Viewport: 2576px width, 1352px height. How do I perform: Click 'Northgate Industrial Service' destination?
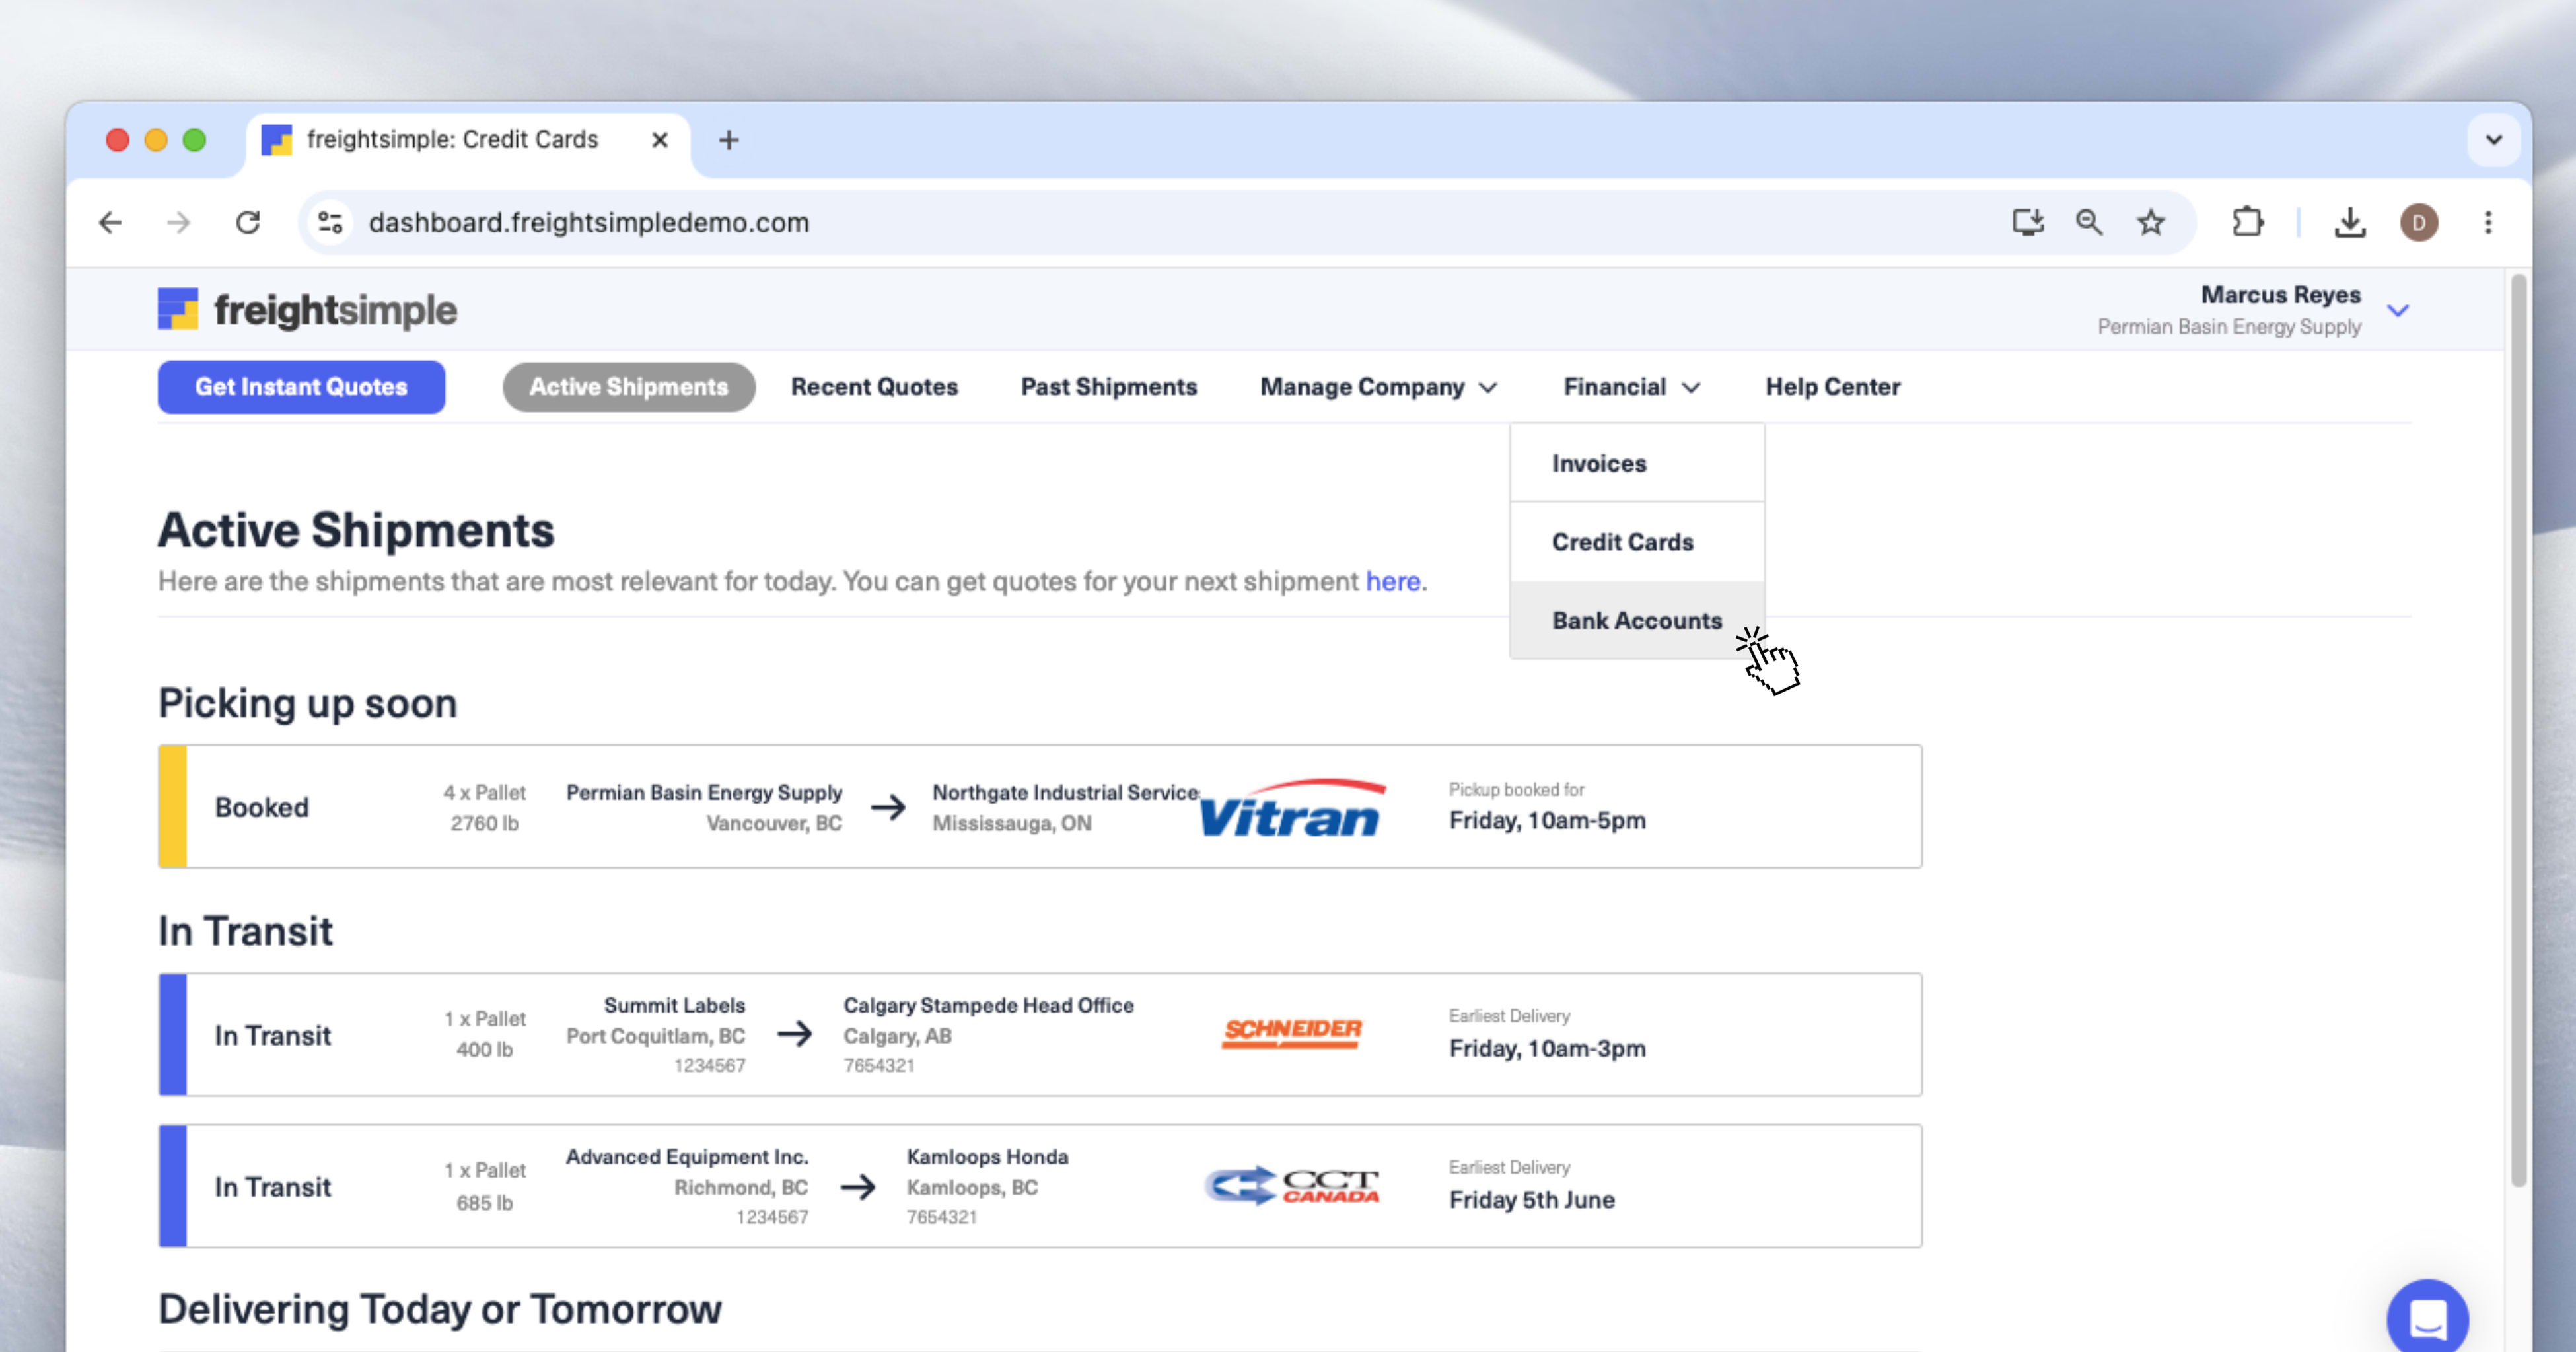1066,792
